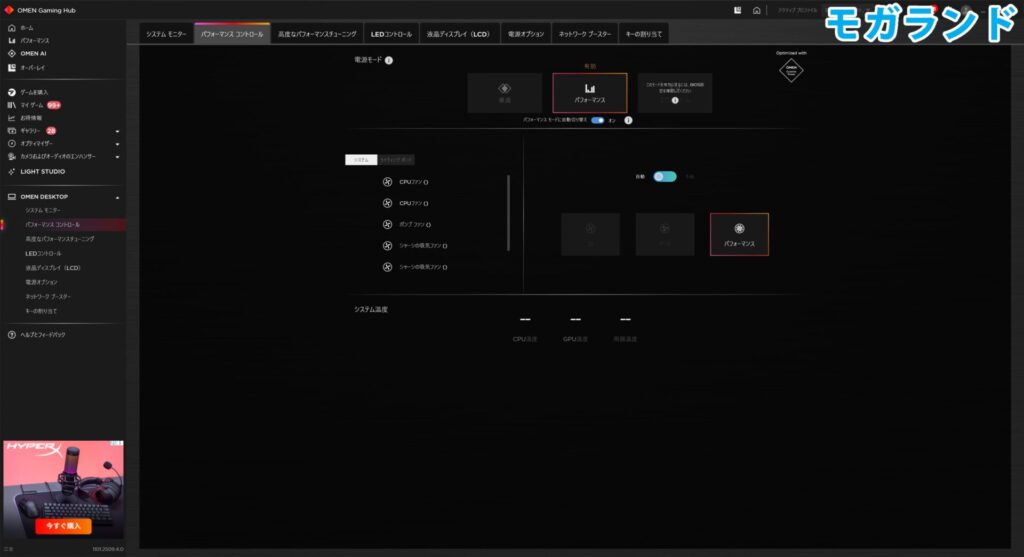Image resolution: width=1024 pixels, height=557 pixels.
Task: Select the first CPUファン fan icon
Action: (388, 182)
